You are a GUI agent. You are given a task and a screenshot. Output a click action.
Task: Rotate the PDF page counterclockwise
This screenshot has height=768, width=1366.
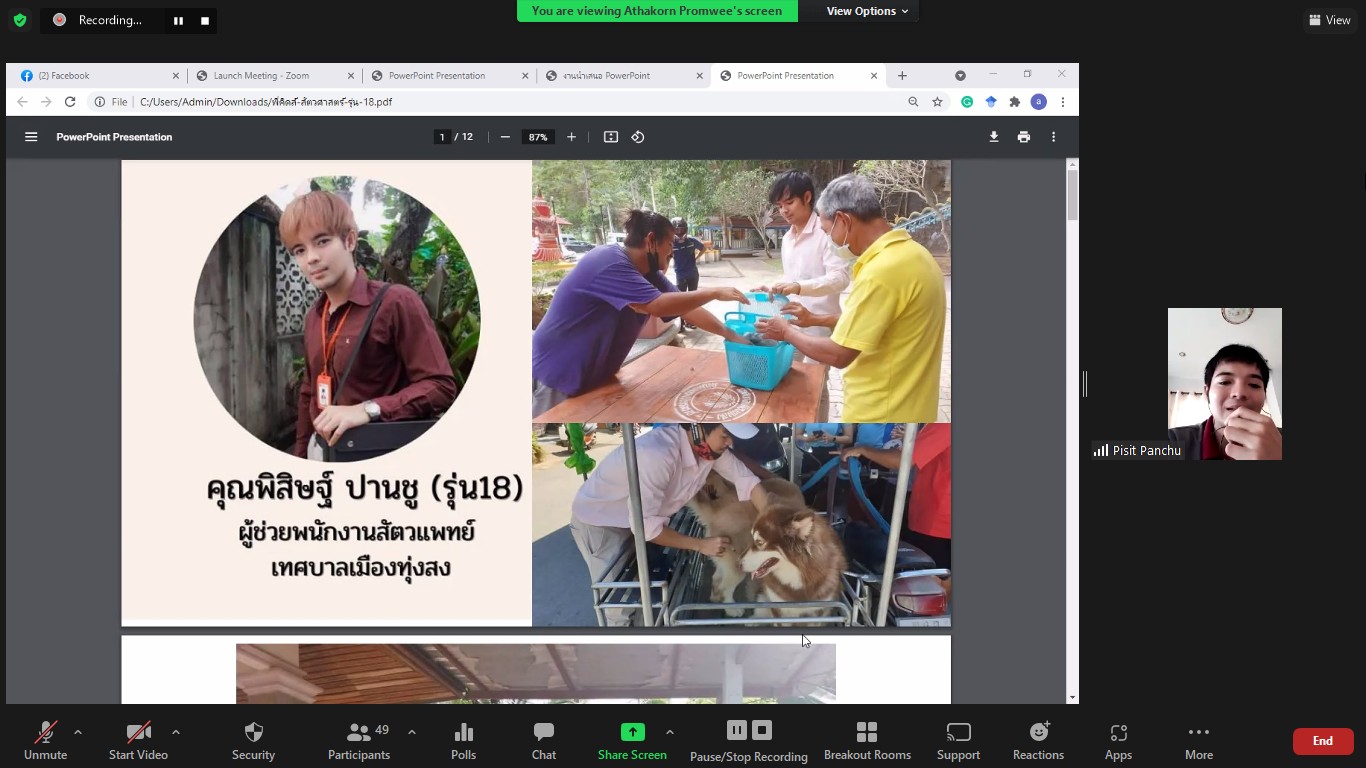[x=638, y=137]
